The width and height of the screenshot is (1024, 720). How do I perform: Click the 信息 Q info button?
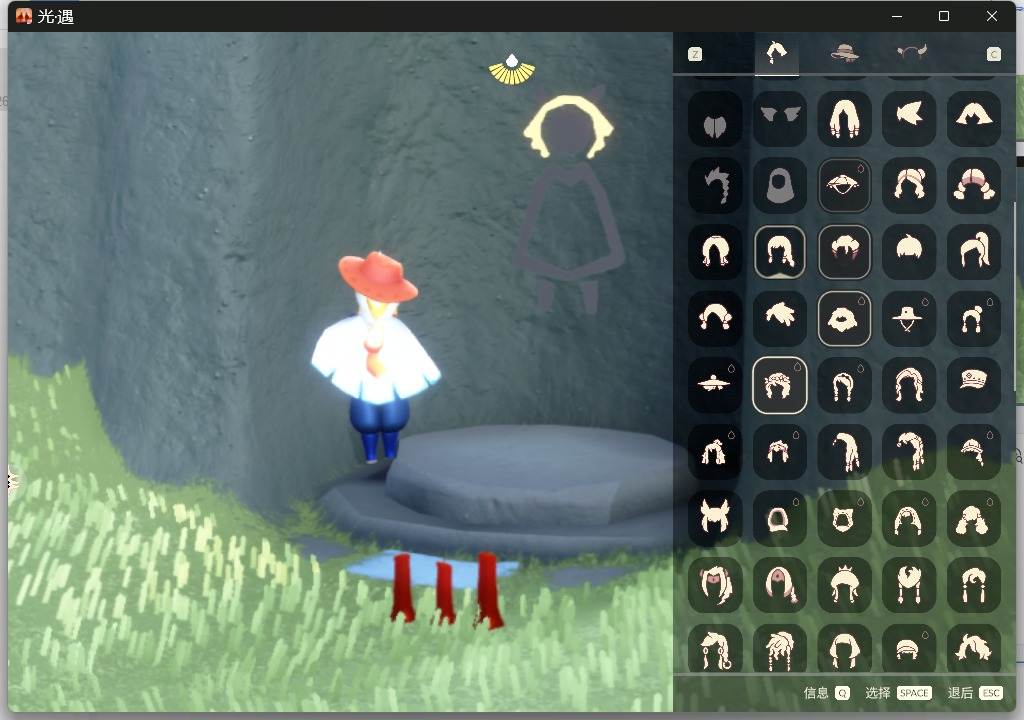coord(827,693)
